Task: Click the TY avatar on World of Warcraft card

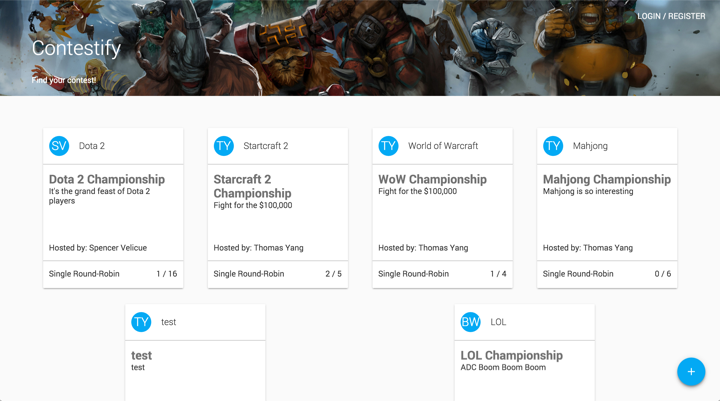Action: 388,146
